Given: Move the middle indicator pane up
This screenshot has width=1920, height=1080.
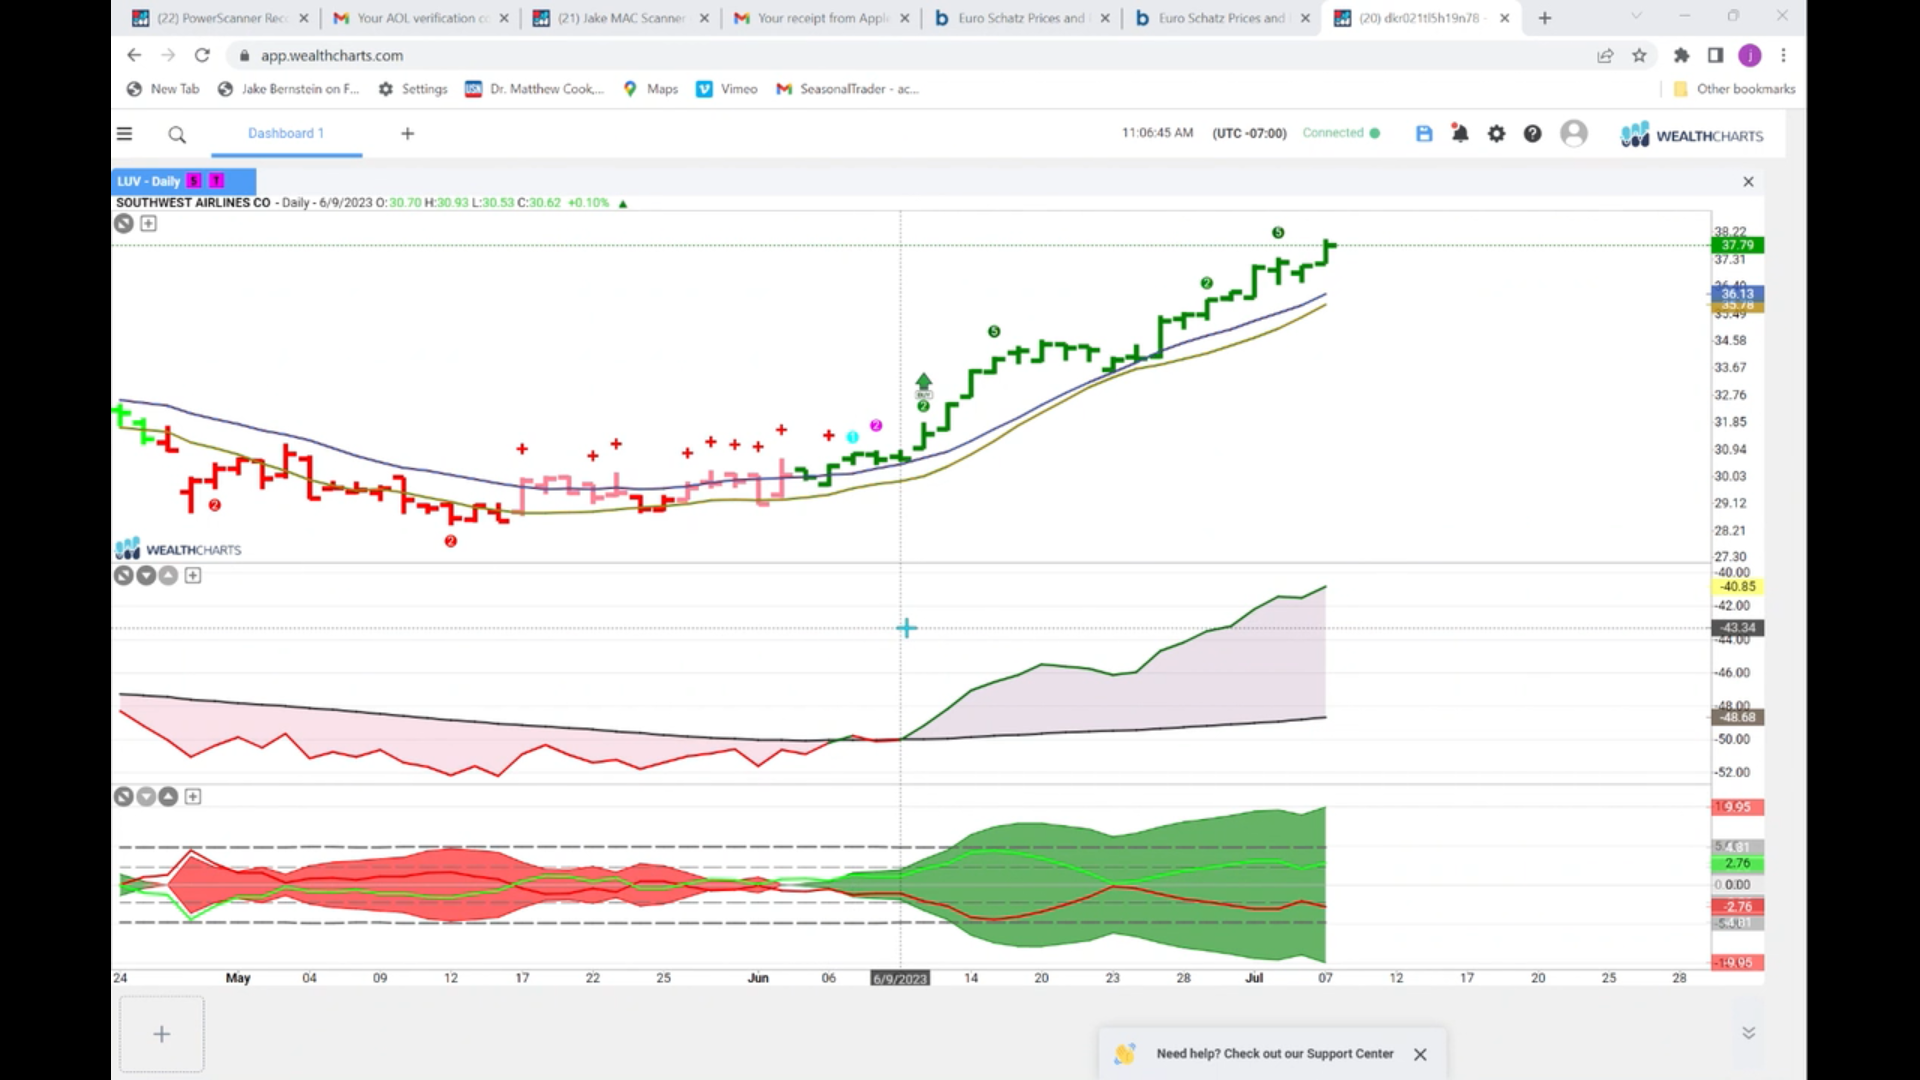Looking at the screenshot, I should (x=168, y=575).
